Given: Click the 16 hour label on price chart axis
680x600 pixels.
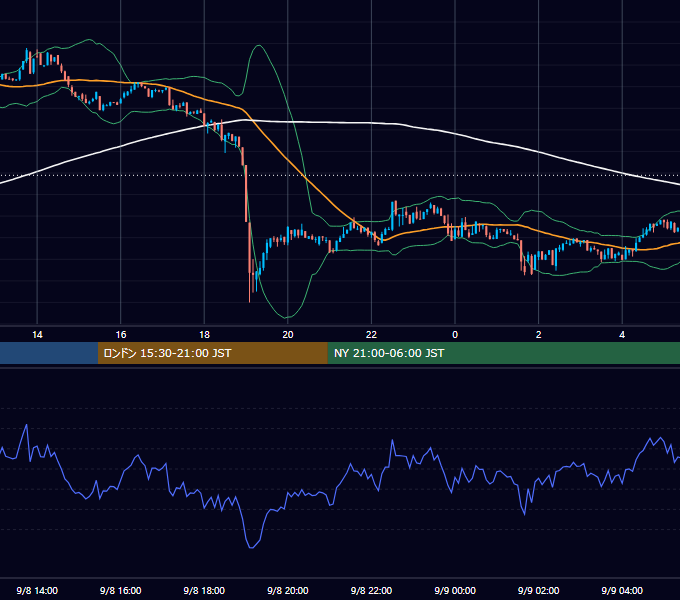Looking at the screenshot, I should pyautogui.click(x=121, y=335).
